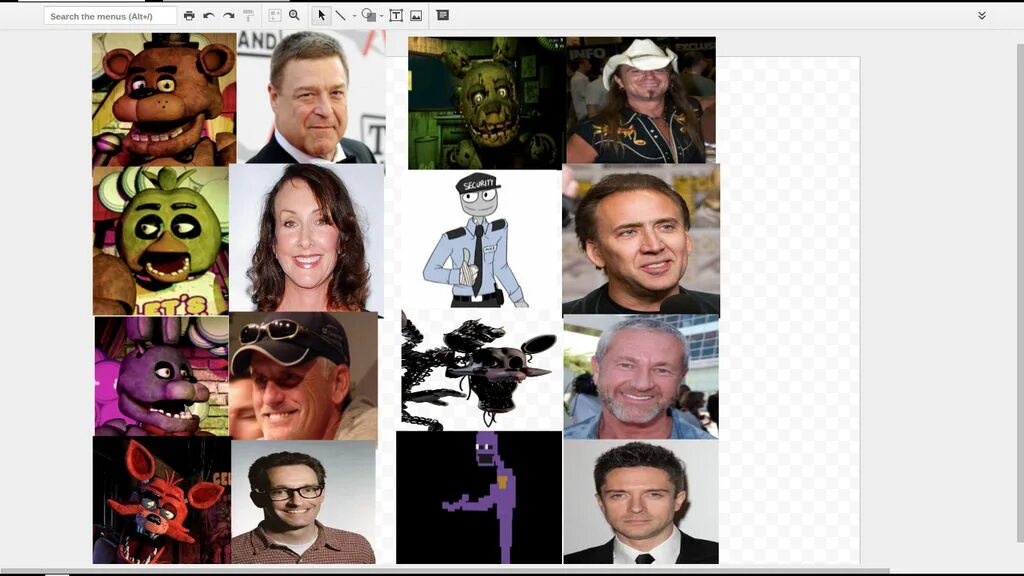Screen dimensions: 1024x576
Task: Click the Zoom to fit icon
Action: point(275,15)
